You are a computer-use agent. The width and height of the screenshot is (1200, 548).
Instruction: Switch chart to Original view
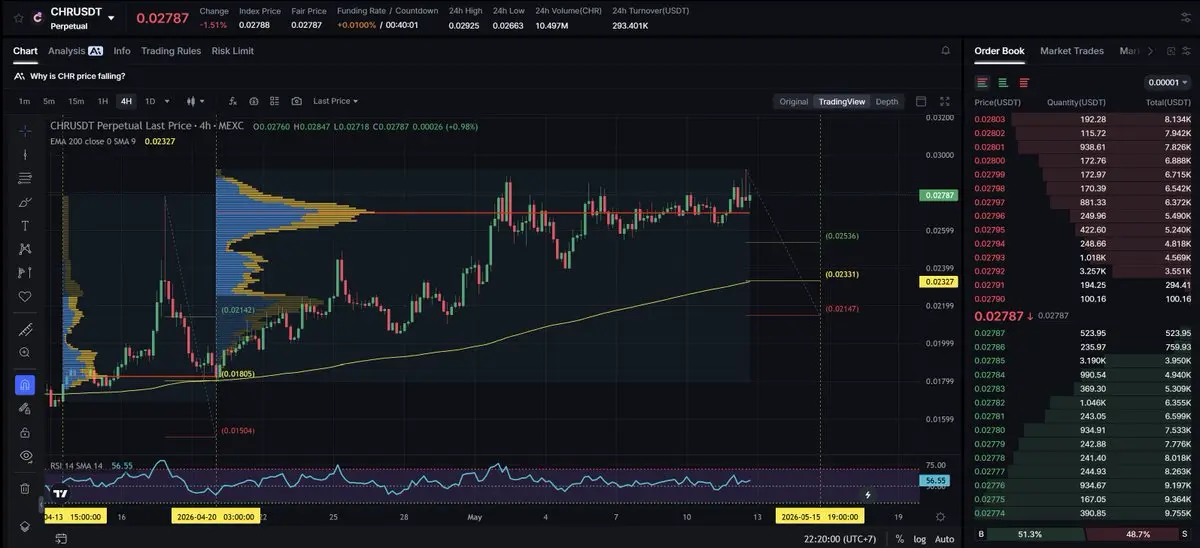click(x=794, y=101)
